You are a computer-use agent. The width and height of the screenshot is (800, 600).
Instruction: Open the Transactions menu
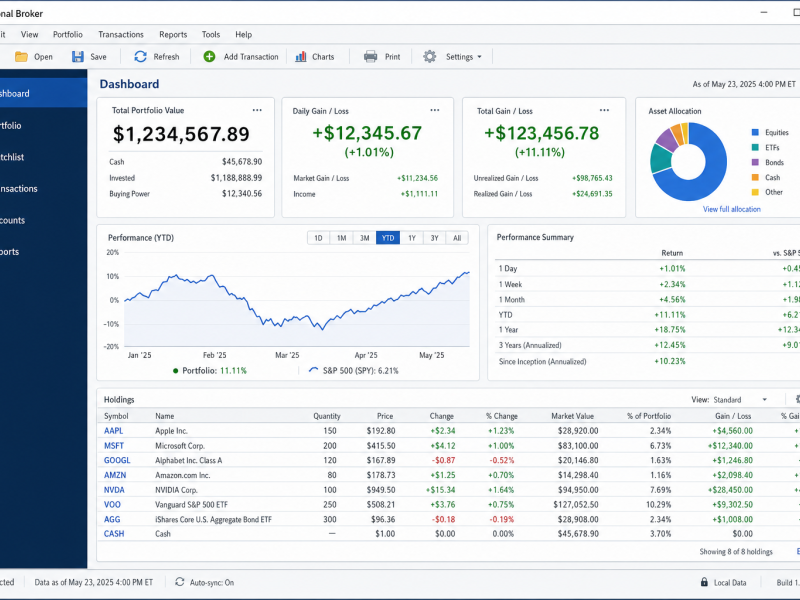pyautogui.click(x=121, y=35)
